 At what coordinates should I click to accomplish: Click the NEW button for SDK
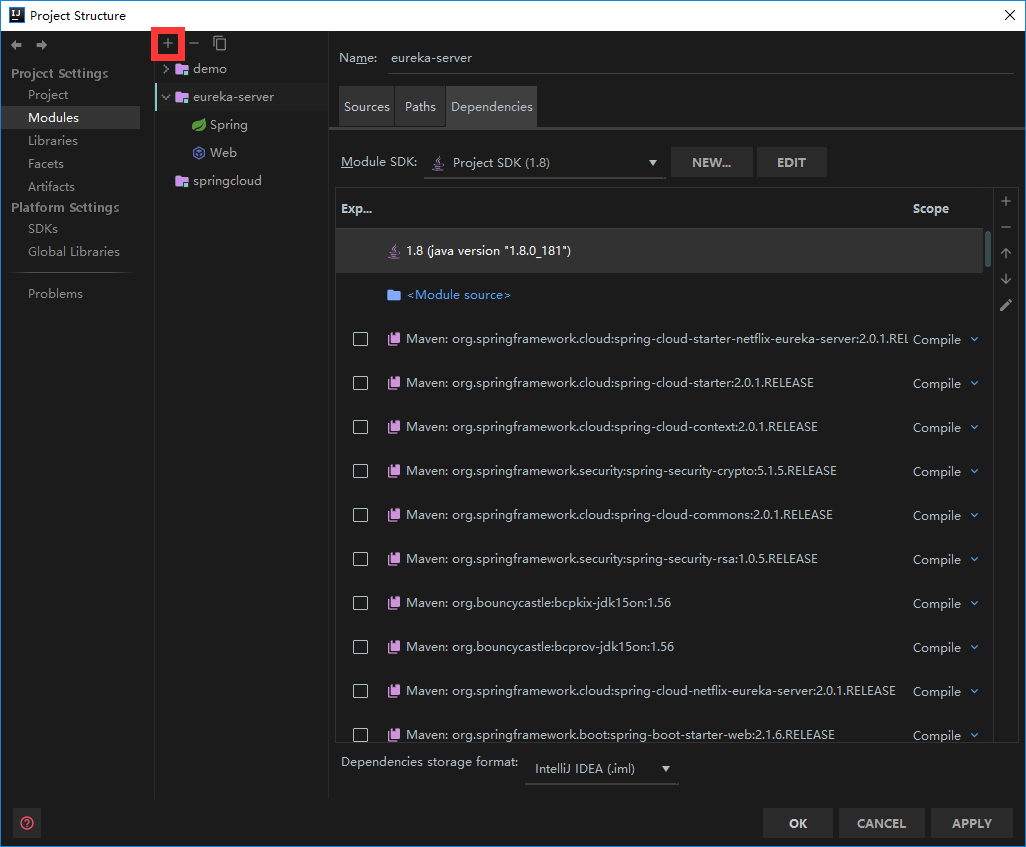coord(711,161)
